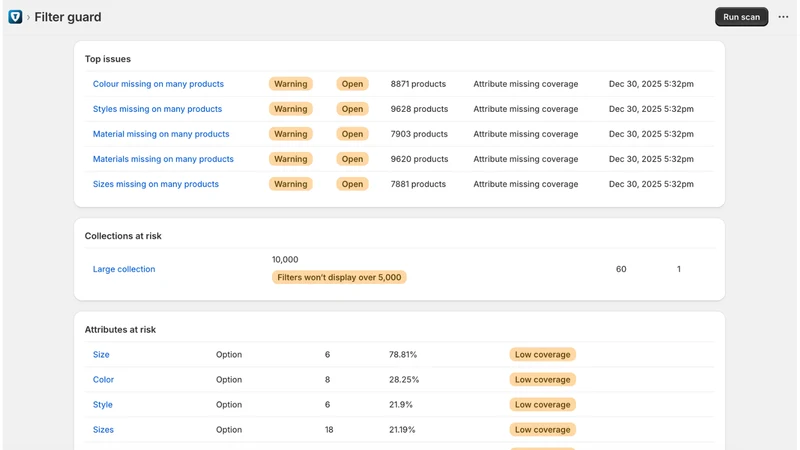Image resolution: width=800 pixels, height=450 pixels.
Task: Select the 8871 products count
Action: [x=418, y=84]
